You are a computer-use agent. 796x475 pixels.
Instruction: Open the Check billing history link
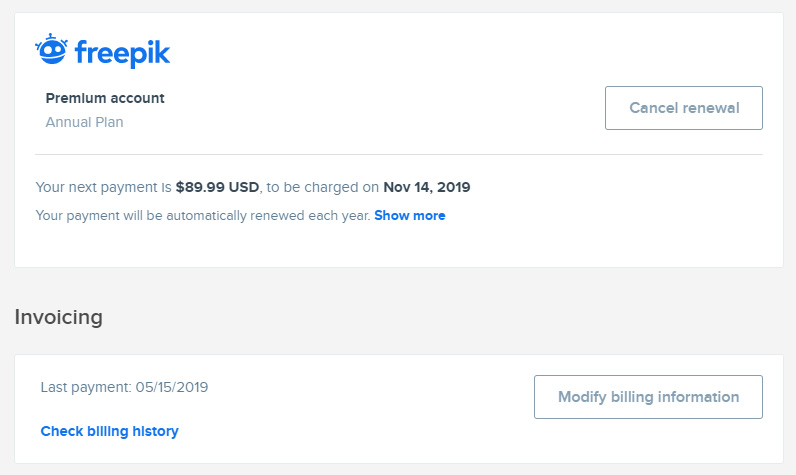click(x=110, y=431)
